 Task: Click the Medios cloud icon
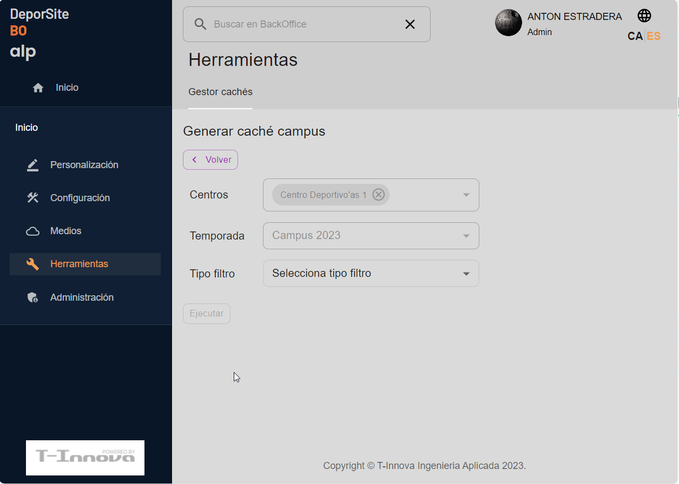click(32, 231)
